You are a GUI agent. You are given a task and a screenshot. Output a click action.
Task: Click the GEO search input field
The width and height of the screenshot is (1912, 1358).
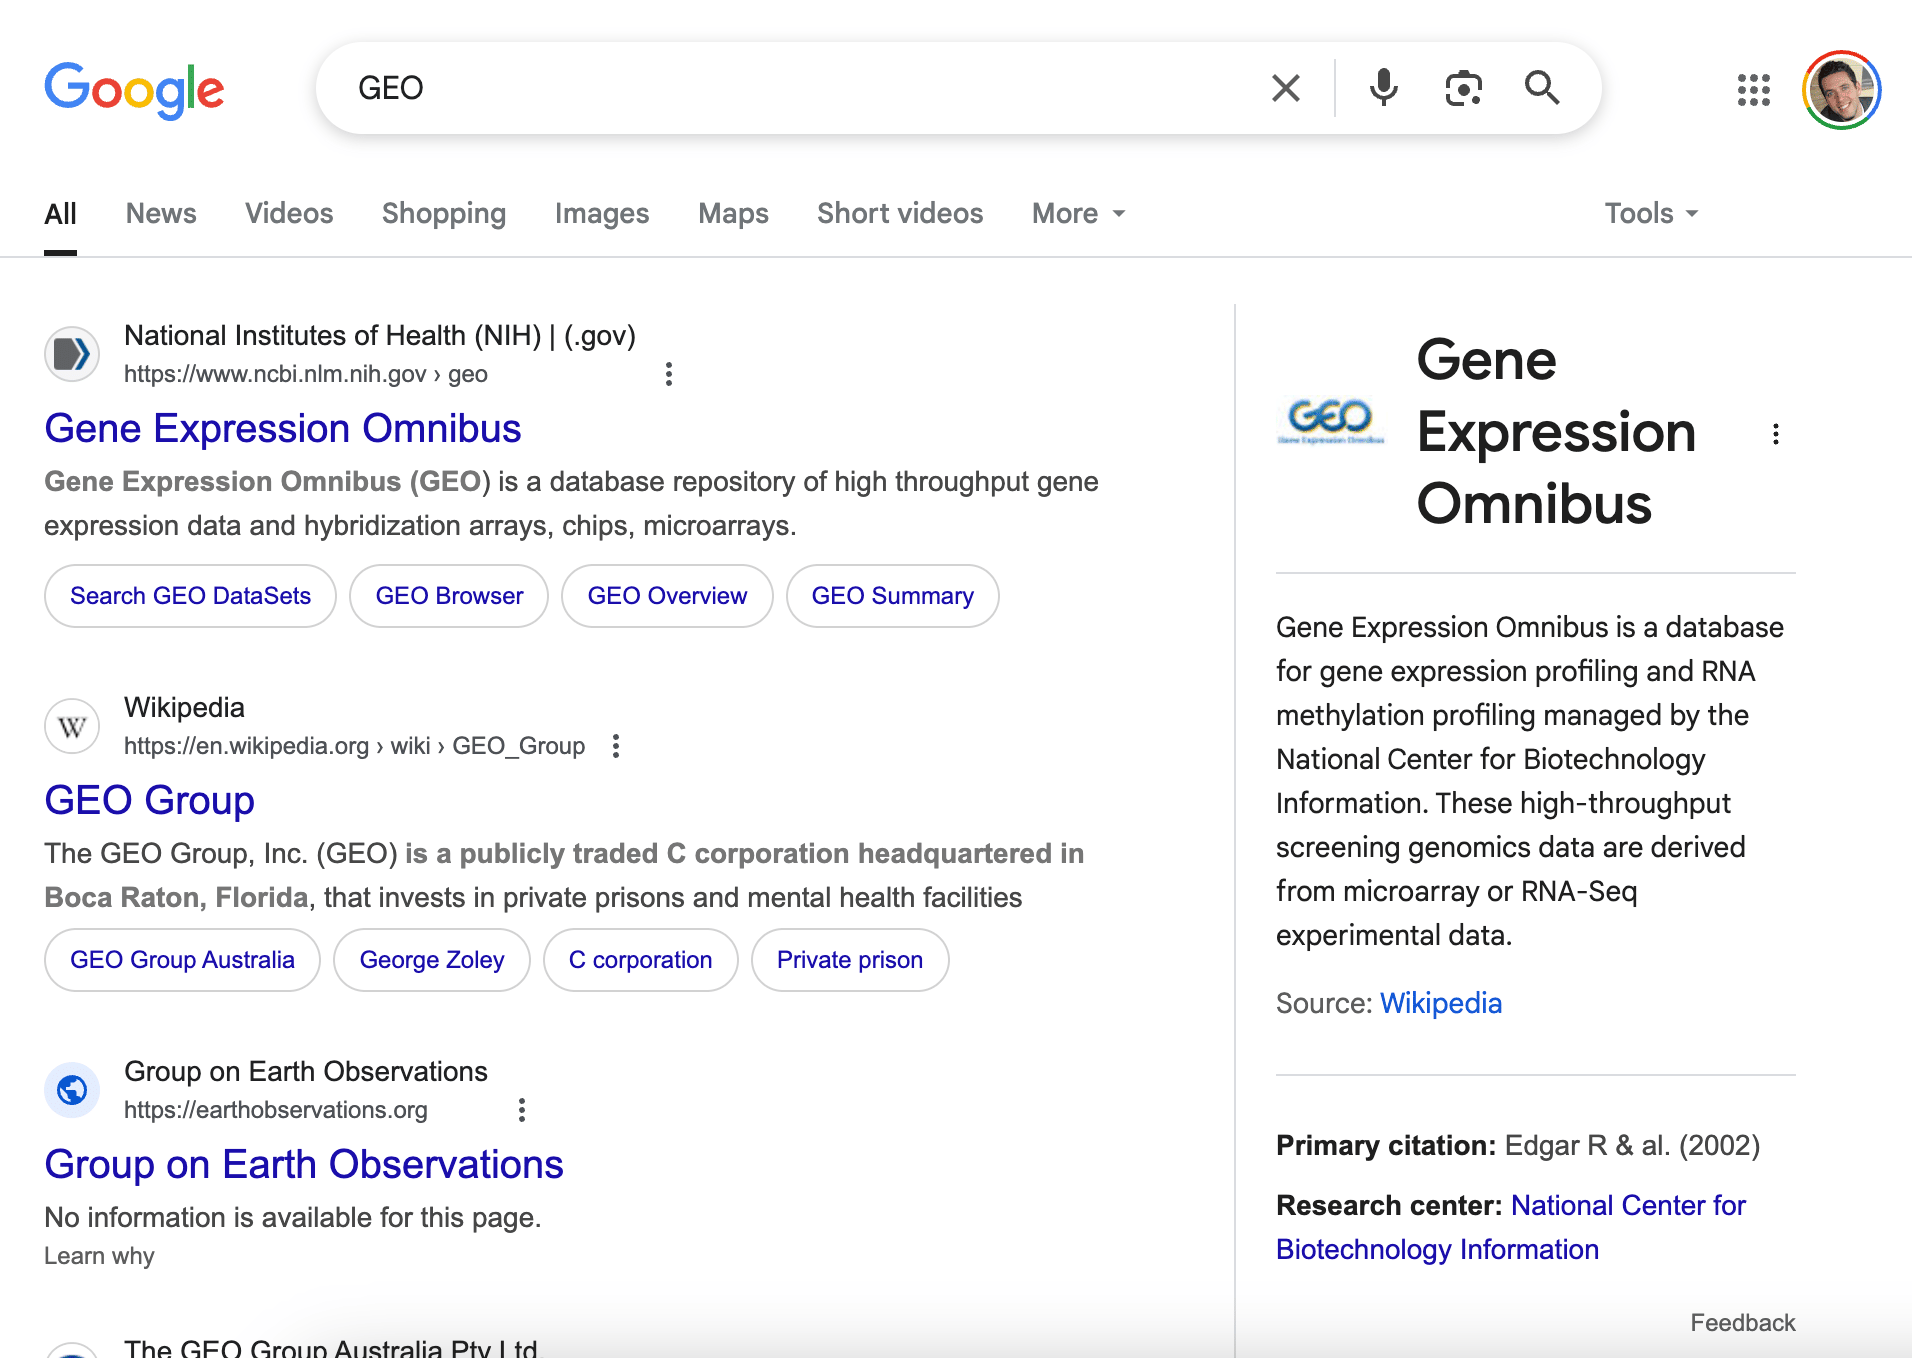click(800, 88)
